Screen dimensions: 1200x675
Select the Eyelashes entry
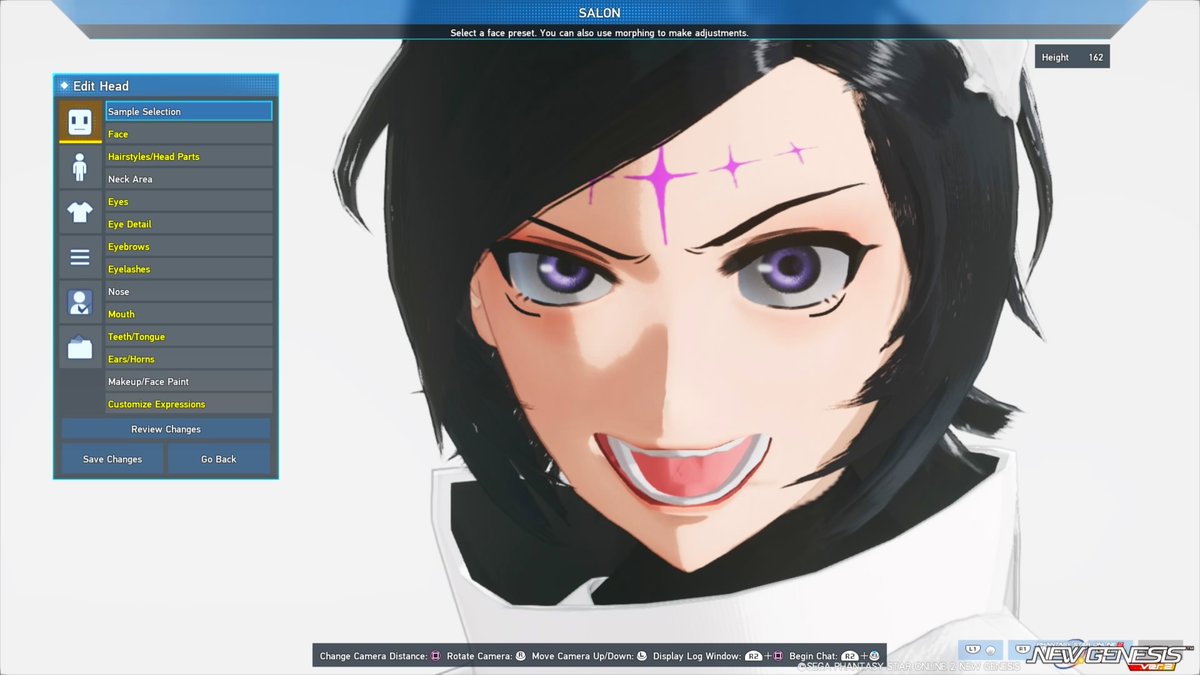[189, 269]
